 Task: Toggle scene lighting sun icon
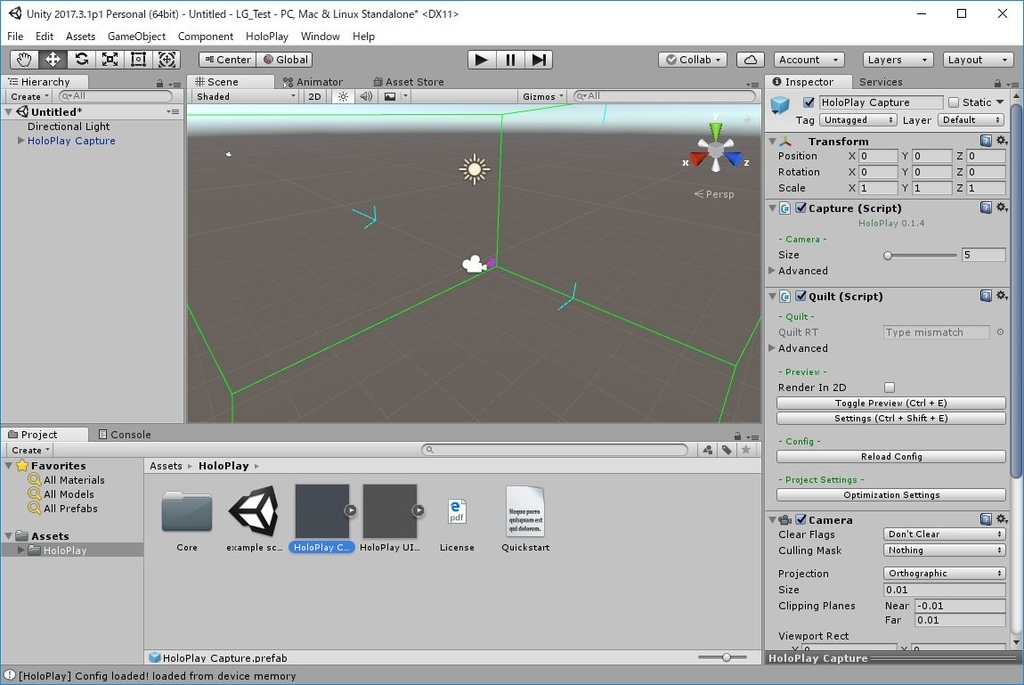343,96
